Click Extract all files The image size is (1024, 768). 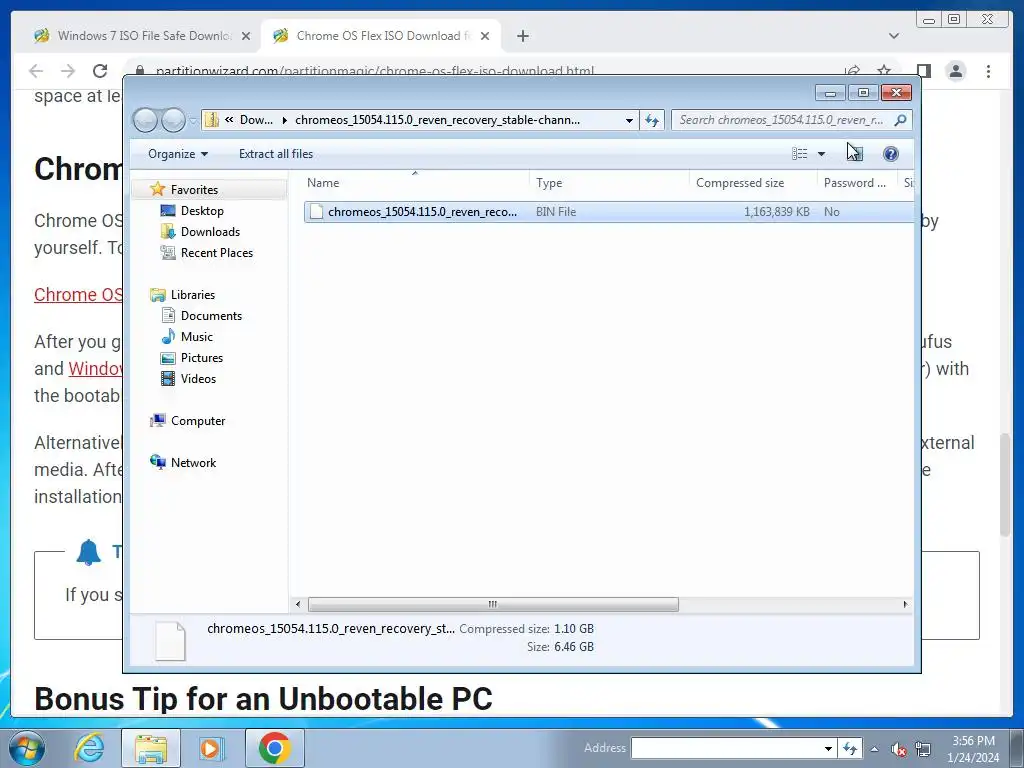tap(276, 153)
